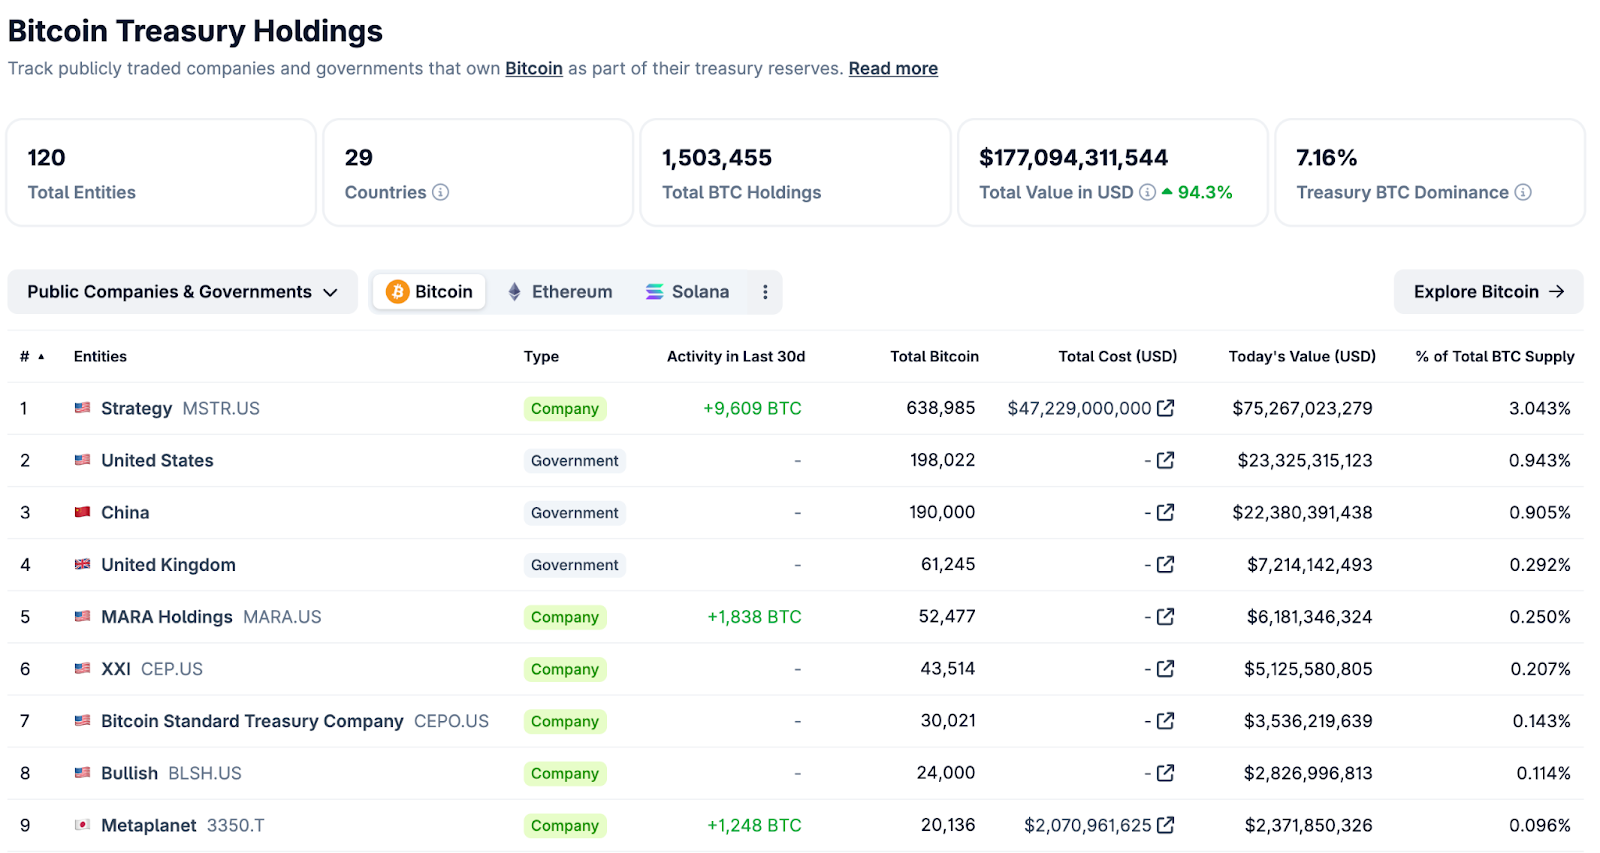This screenshot has height=853, width=1600.
Task: Follow the Bitcoin link in description
Action: point(534,68)
